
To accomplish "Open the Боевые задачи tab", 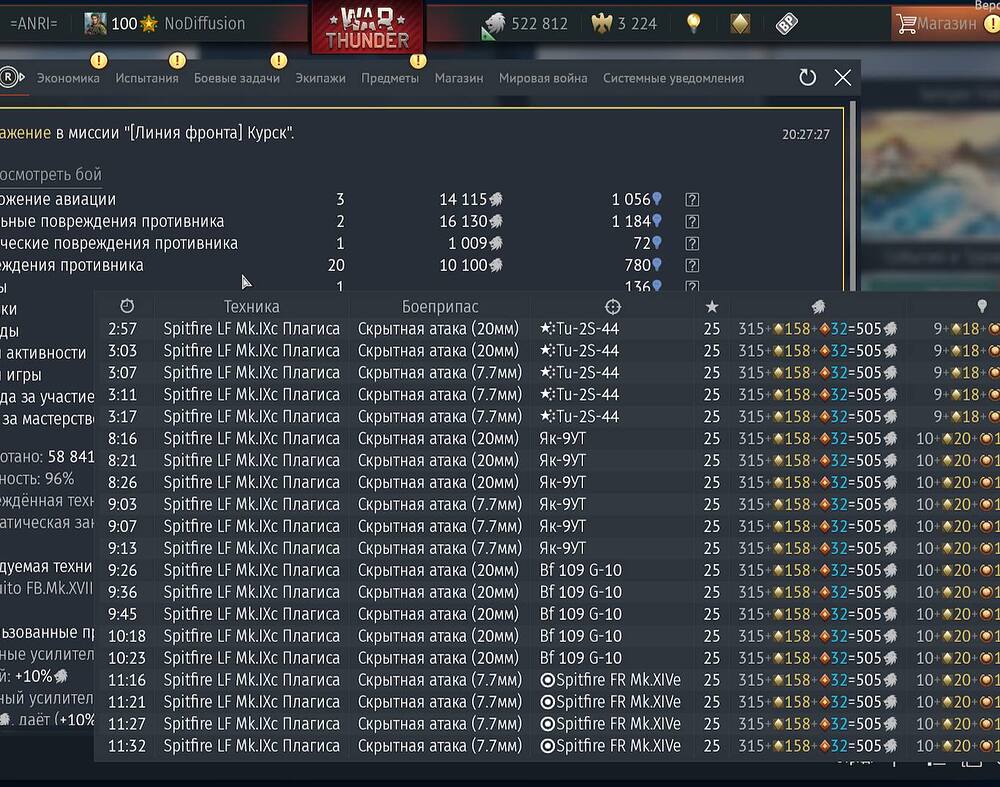I will [x=236, y=78].
